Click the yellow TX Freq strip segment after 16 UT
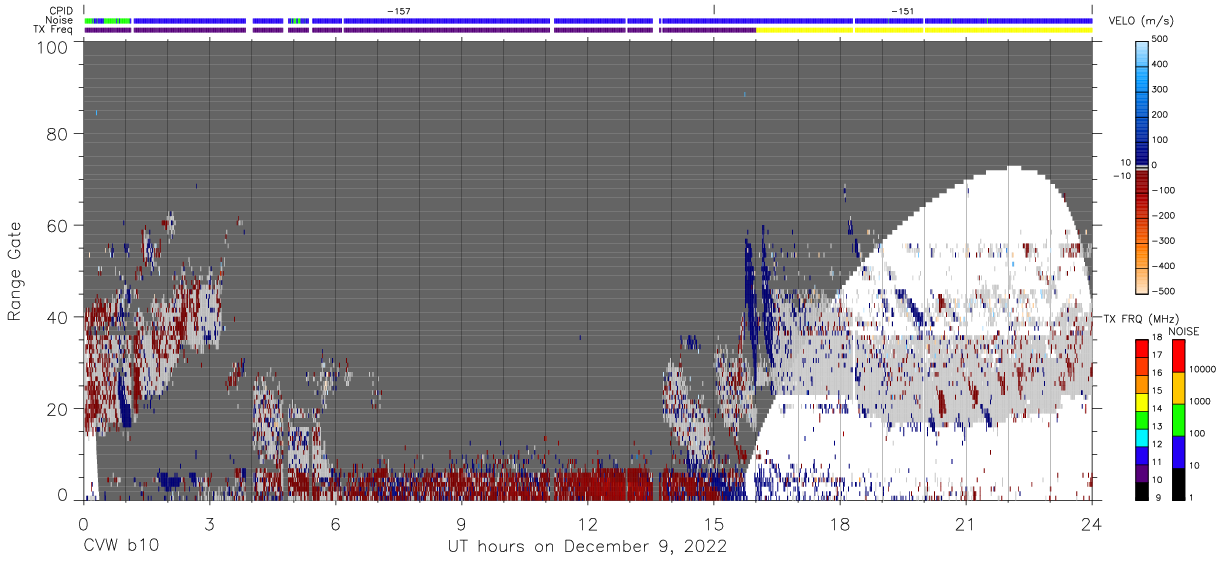Screen dimensions: 1228x567 (x=924, y=30)
